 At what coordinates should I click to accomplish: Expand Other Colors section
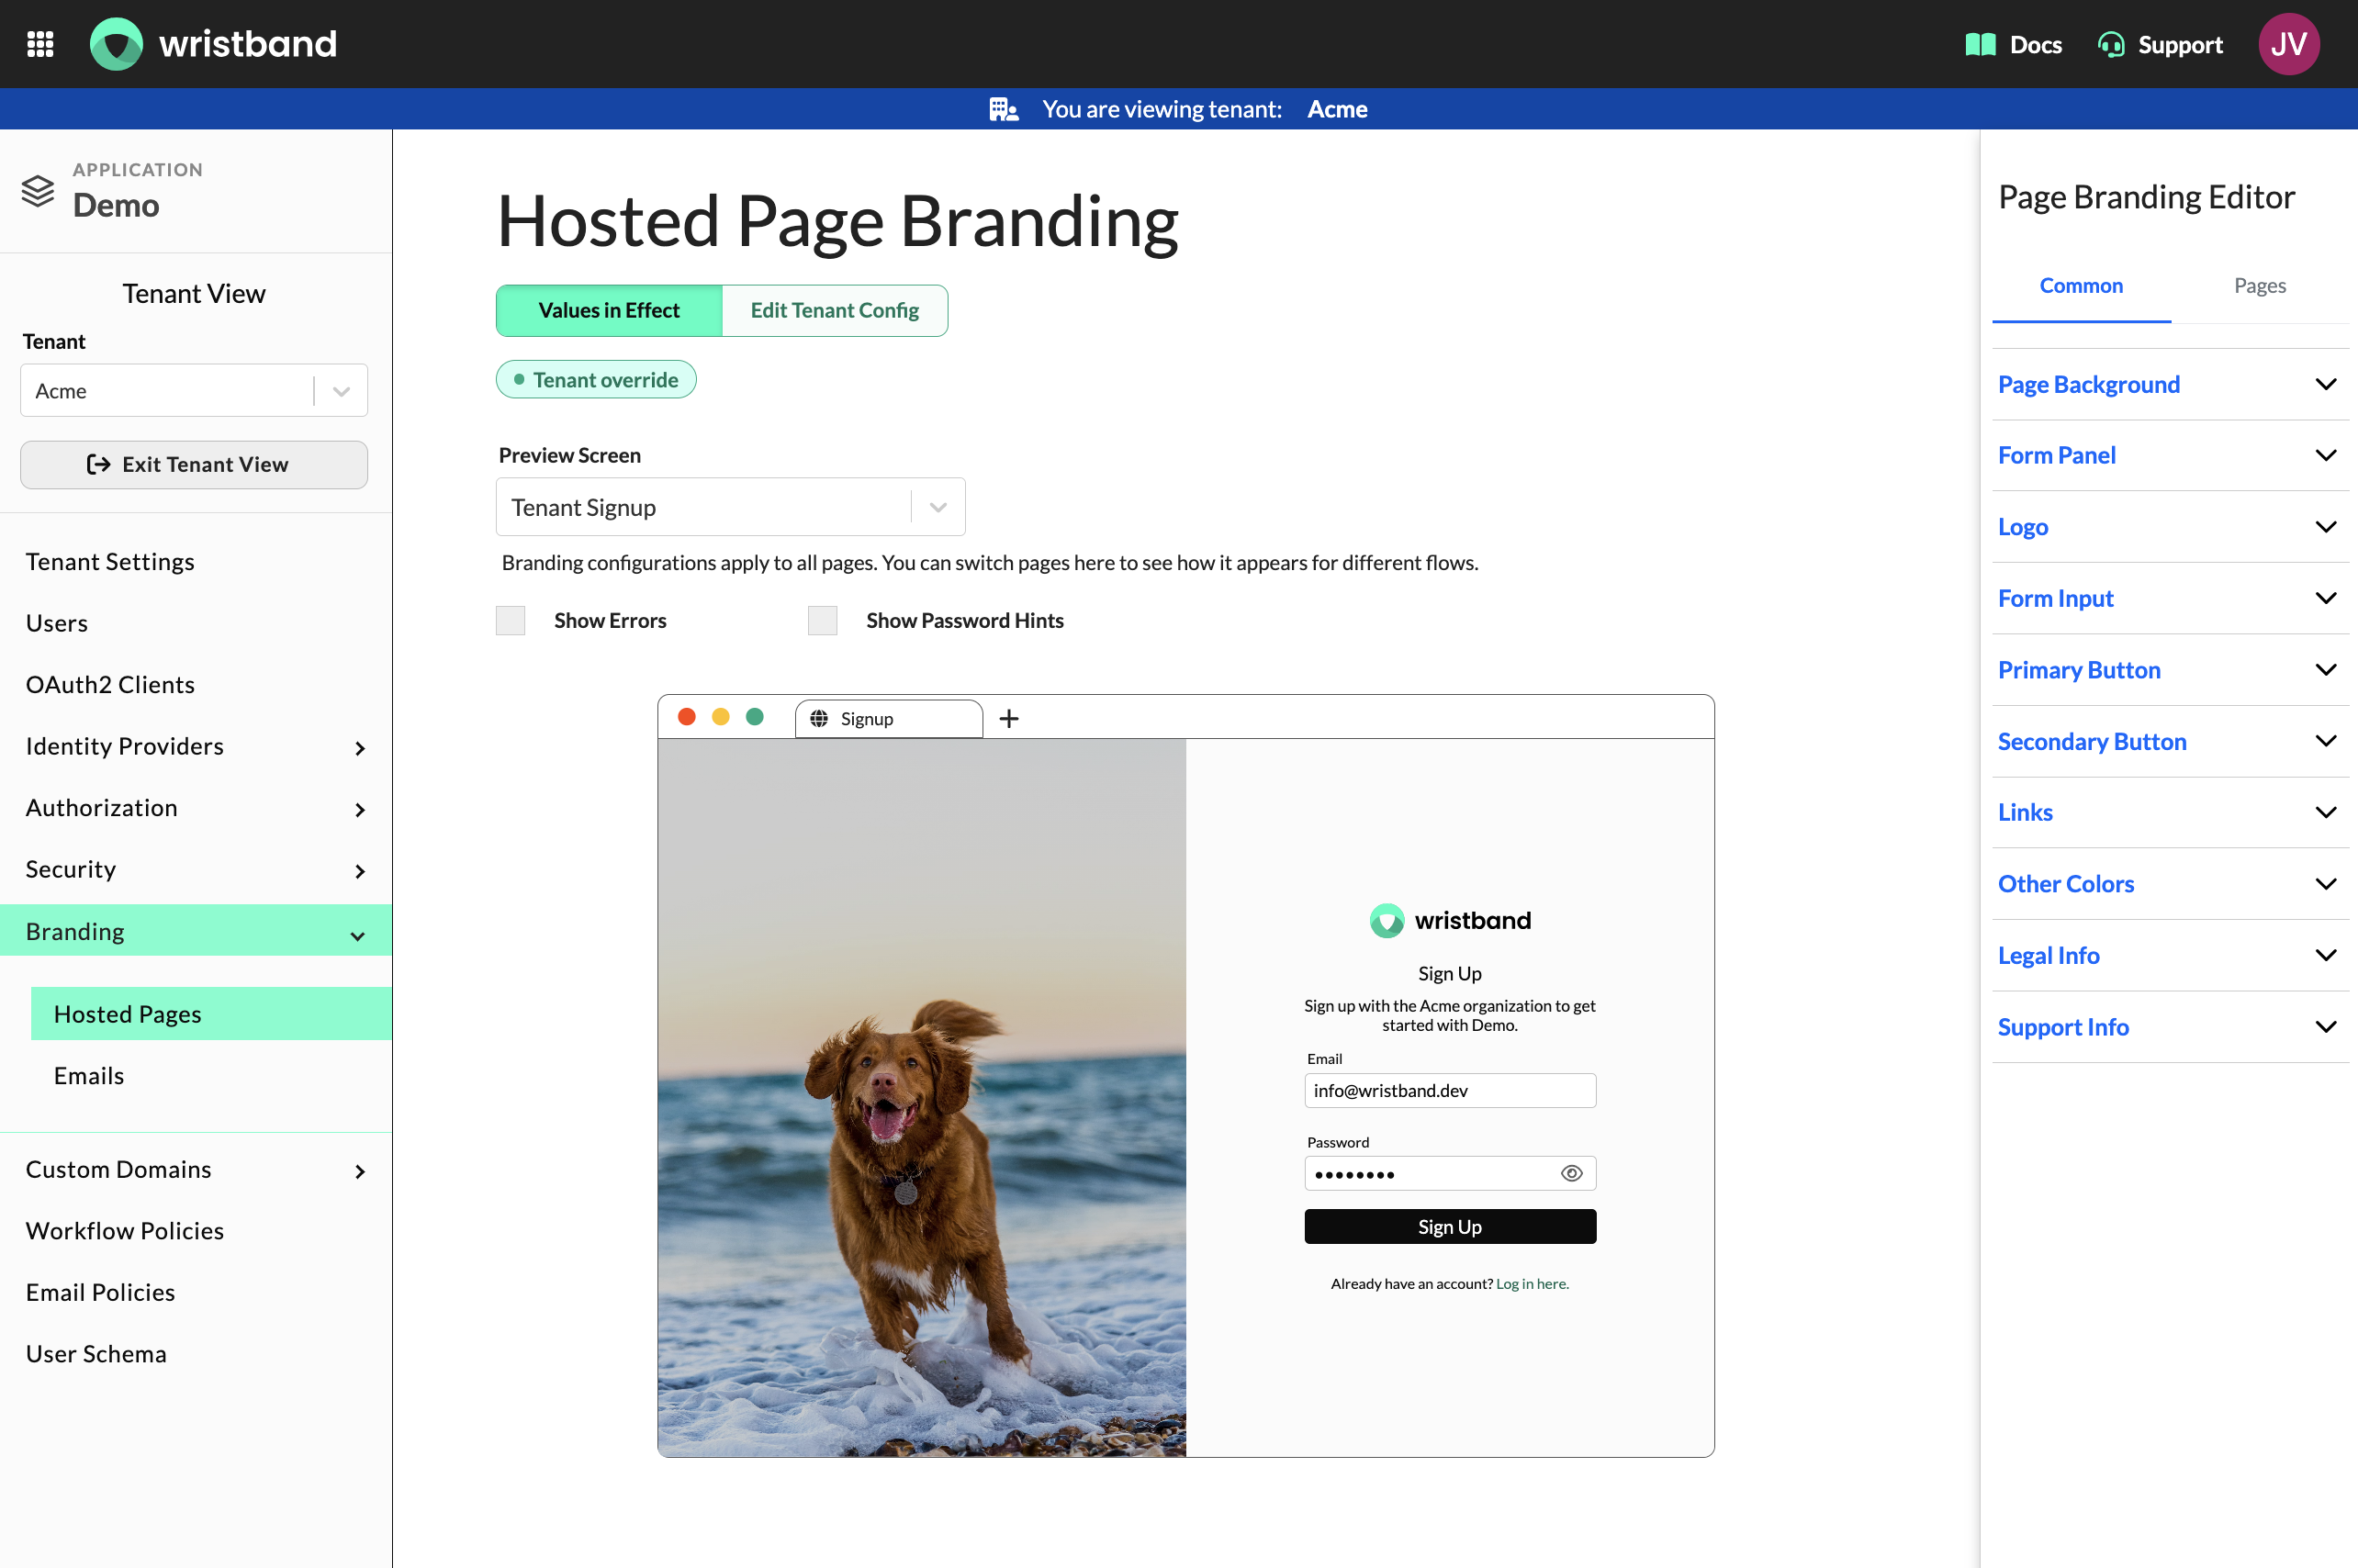point(2170,884)
